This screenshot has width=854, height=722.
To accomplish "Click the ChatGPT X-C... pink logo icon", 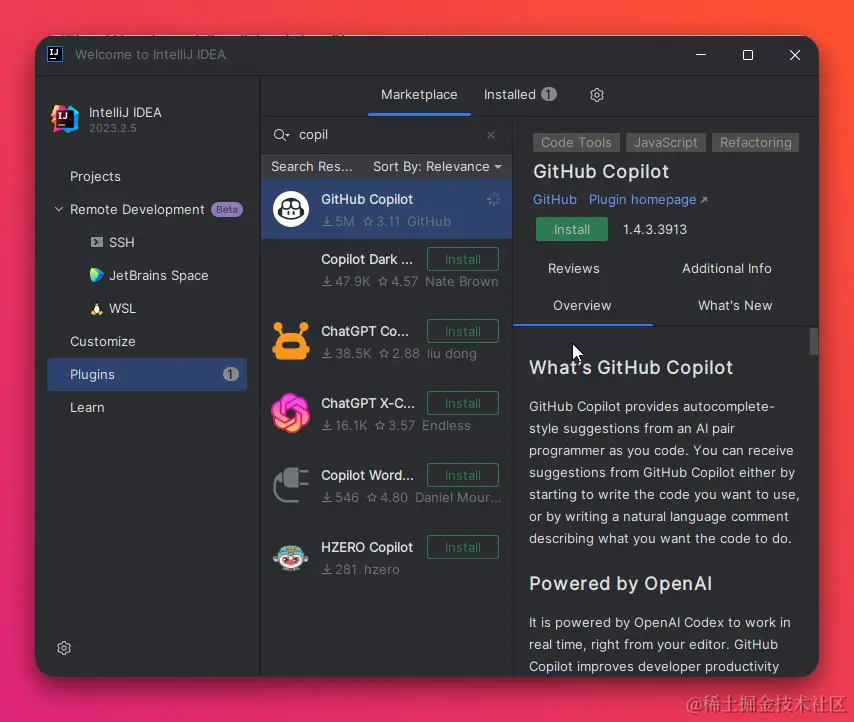I will 290,413.
